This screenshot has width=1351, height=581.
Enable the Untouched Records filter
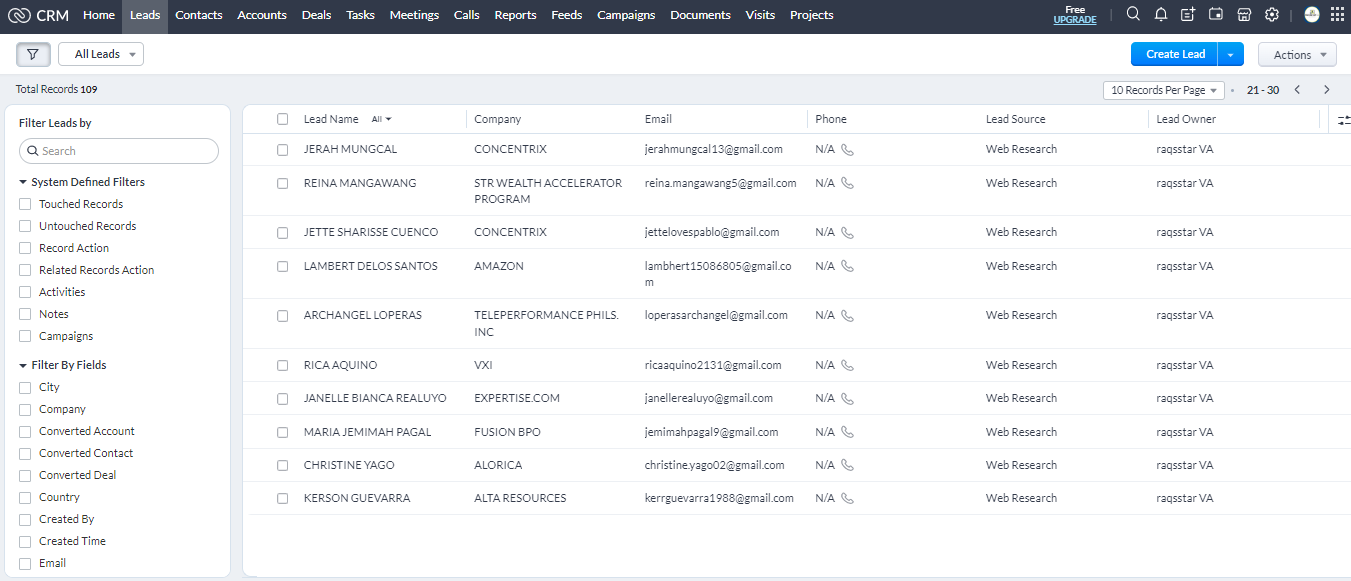(x=25, y=226)
